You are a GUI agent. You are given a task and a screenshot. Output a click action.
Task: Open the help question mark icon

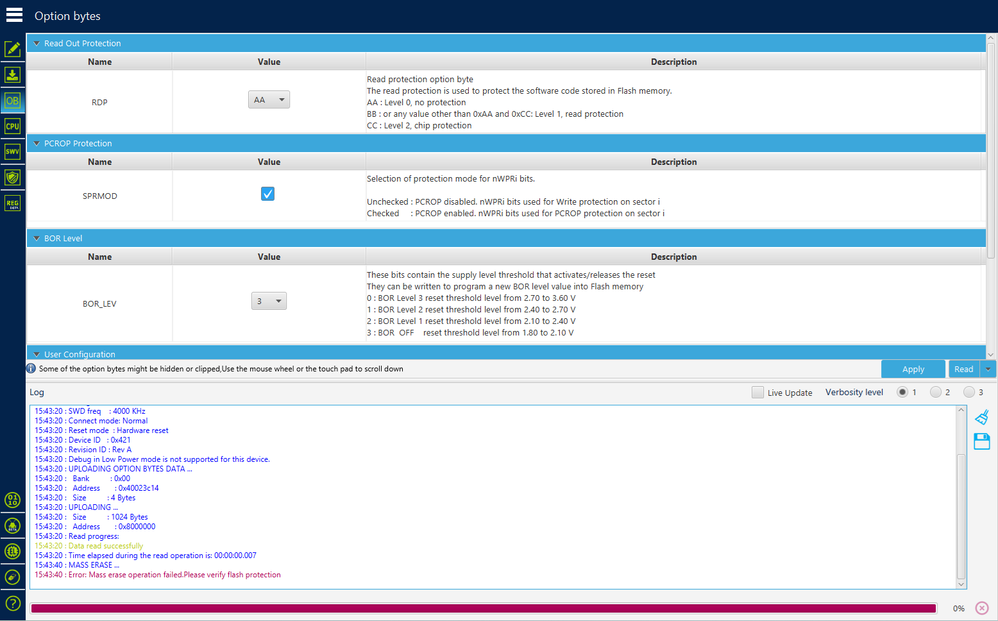pyautogui.click(x=13, y=603)
